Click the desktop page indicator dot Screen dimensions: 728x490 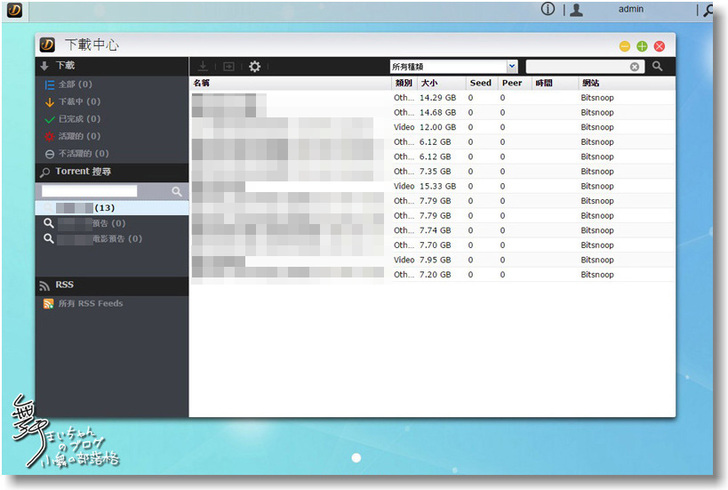pos(357,458)
